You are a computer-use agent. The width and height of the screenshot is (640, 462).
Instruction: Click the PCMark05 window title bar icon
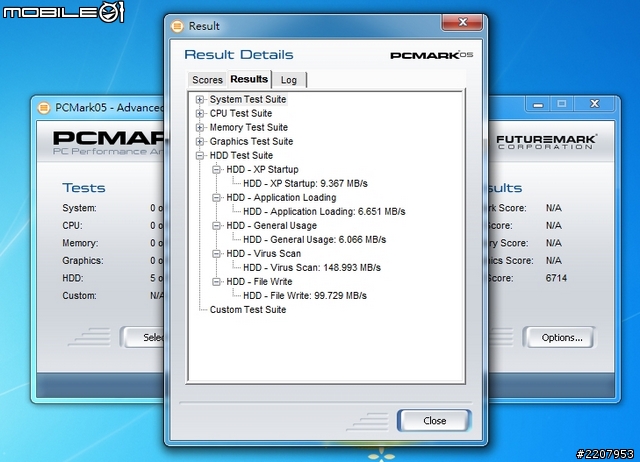[x=43, y=108]
